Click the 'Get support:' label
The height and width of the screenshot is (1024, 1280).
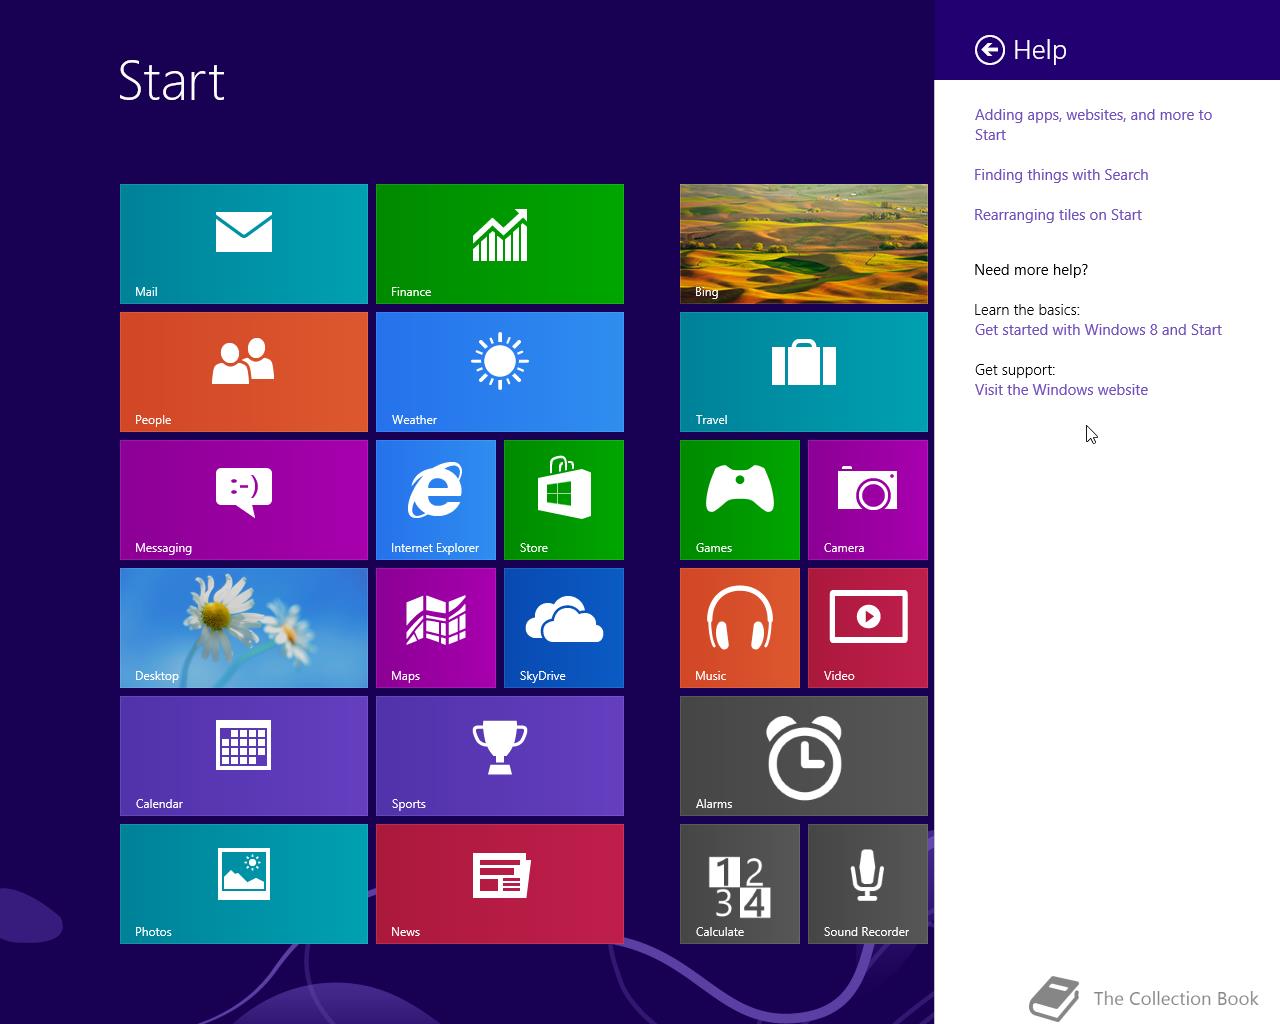[x=1015, y=370]
